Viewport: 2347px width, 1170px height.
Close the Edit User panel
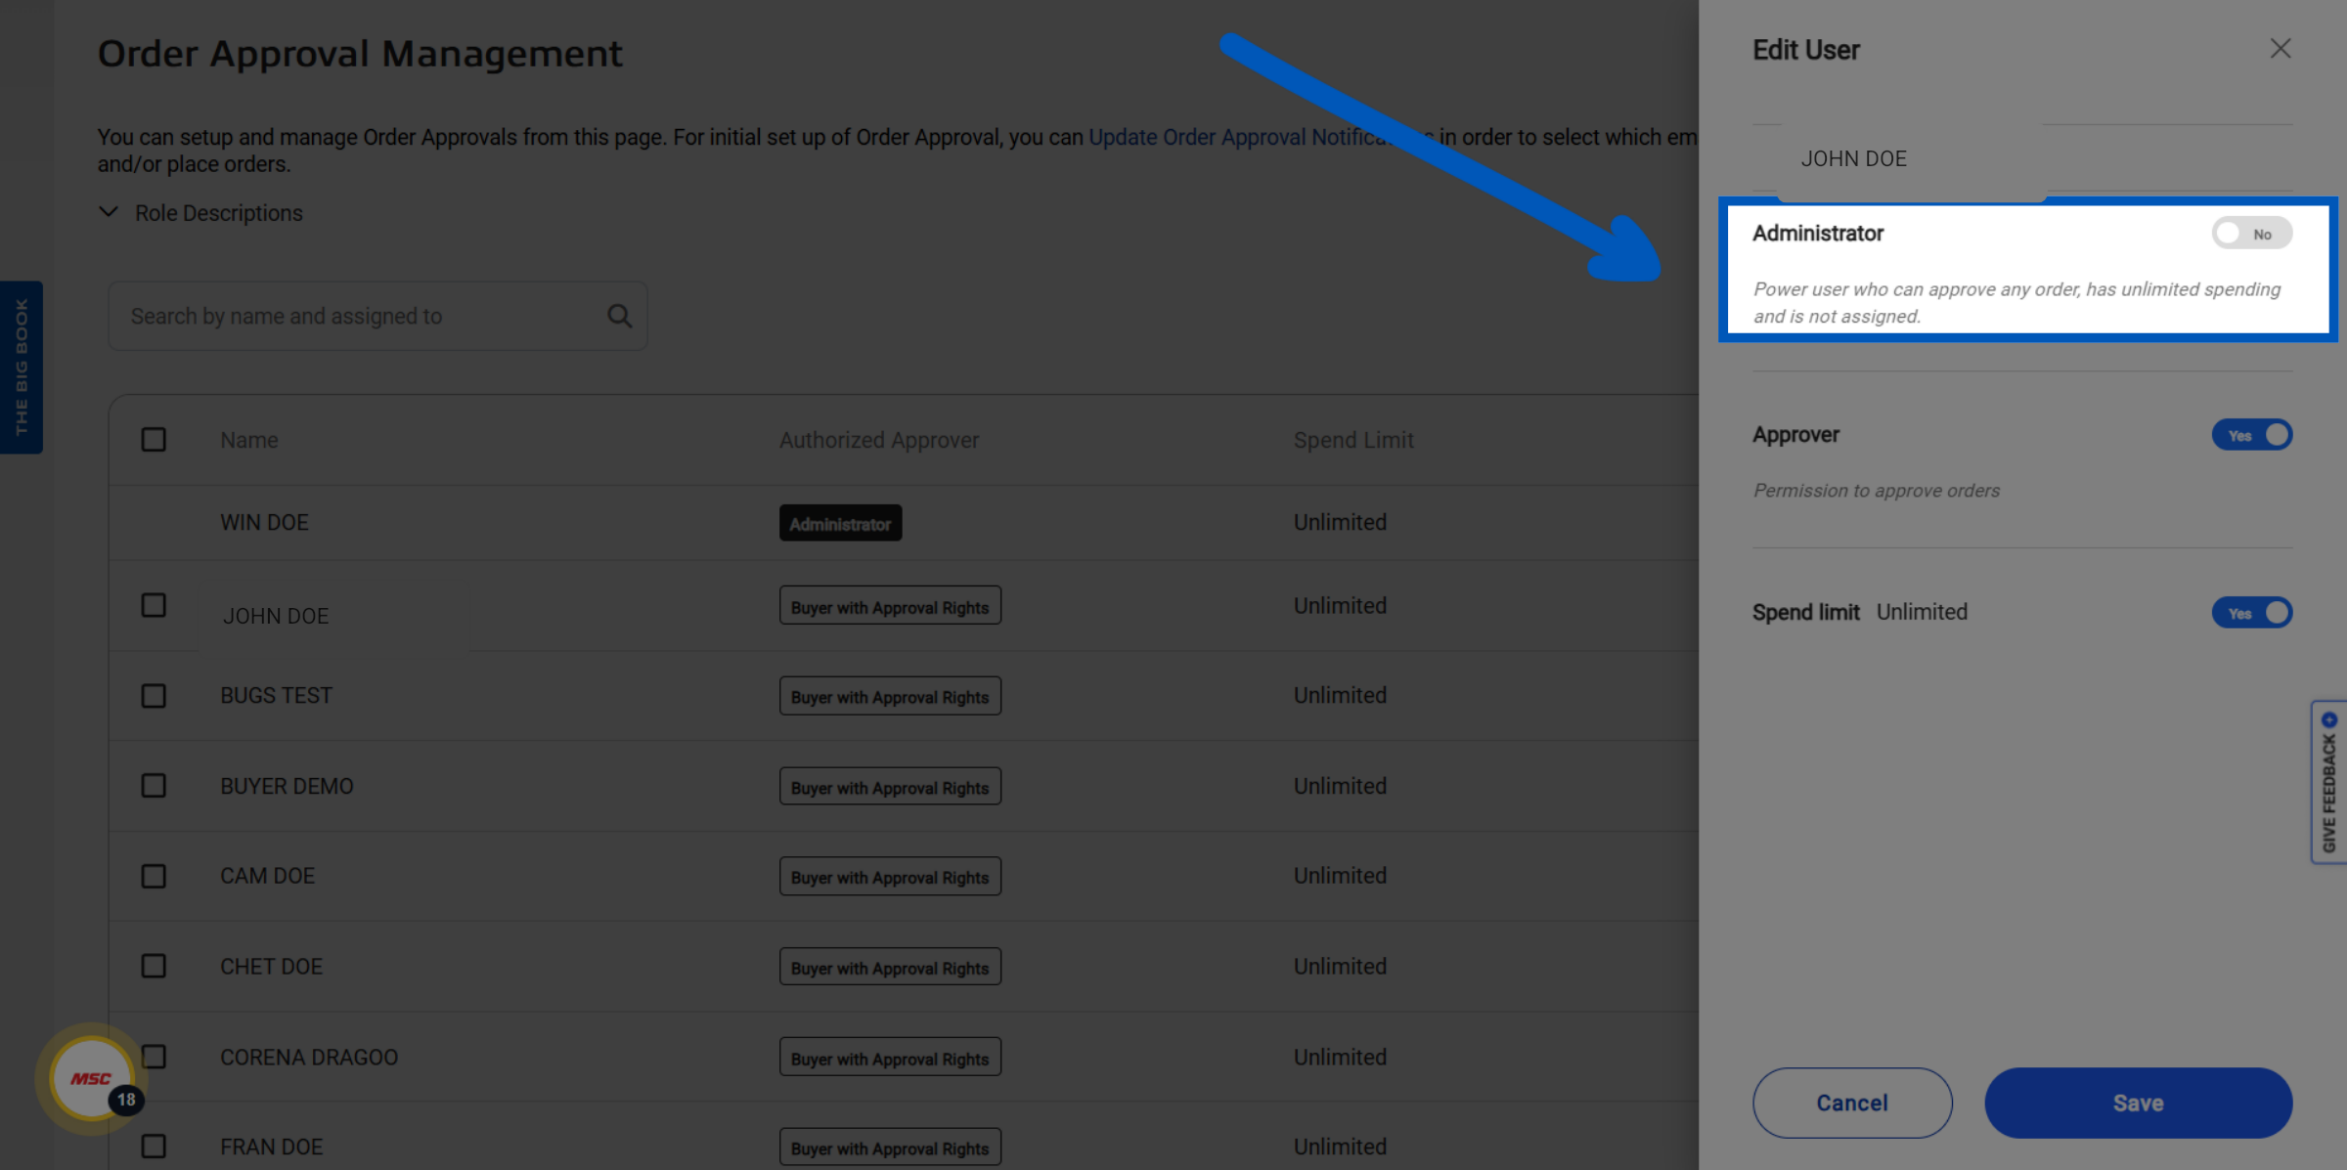2280,49
